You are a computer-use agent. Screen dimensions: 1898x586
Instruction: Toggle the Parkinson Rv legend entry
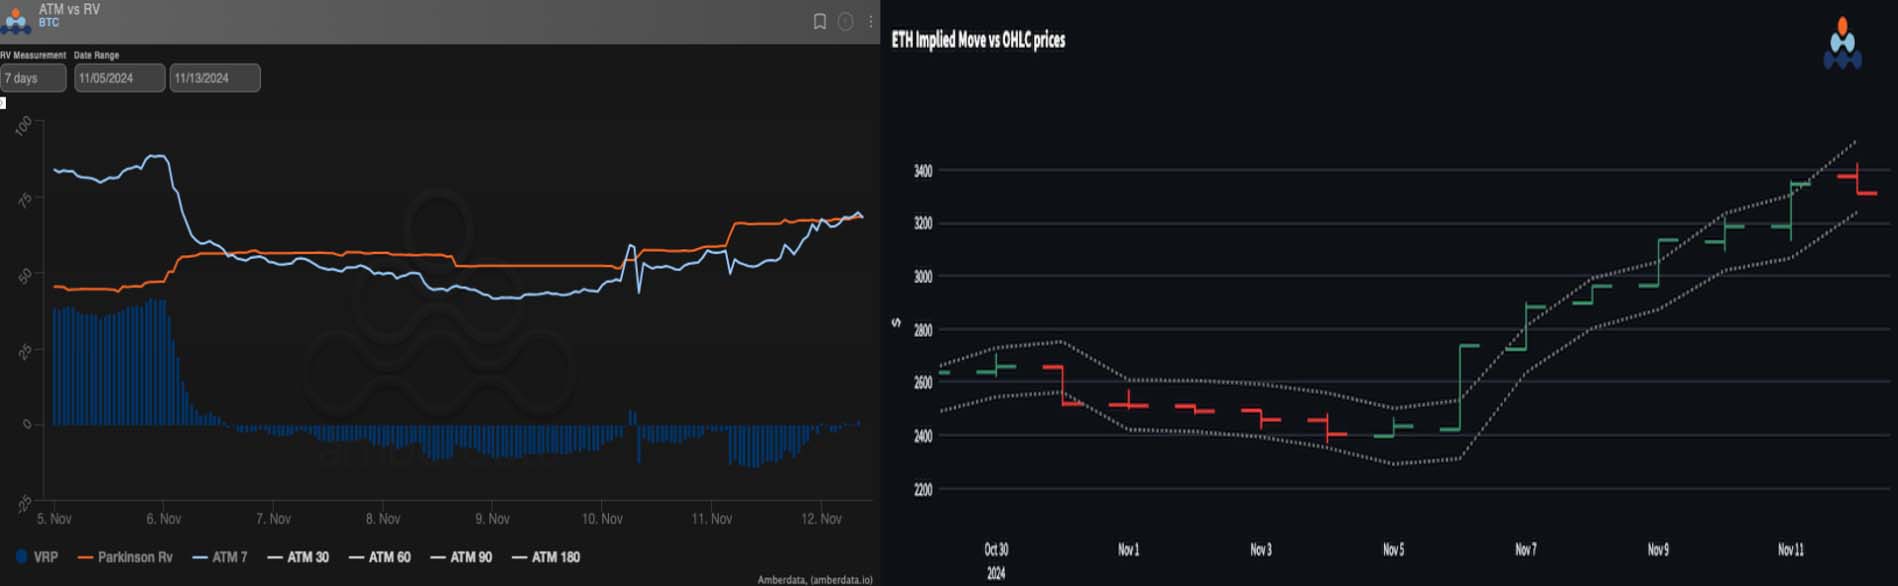[125, 557]
